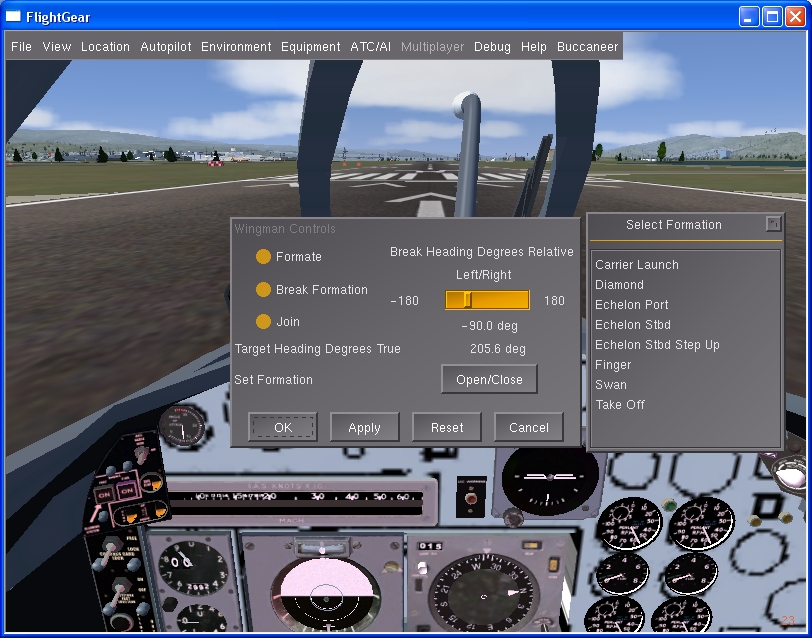Open the File menu
The image size is (812, 638).
21,47
